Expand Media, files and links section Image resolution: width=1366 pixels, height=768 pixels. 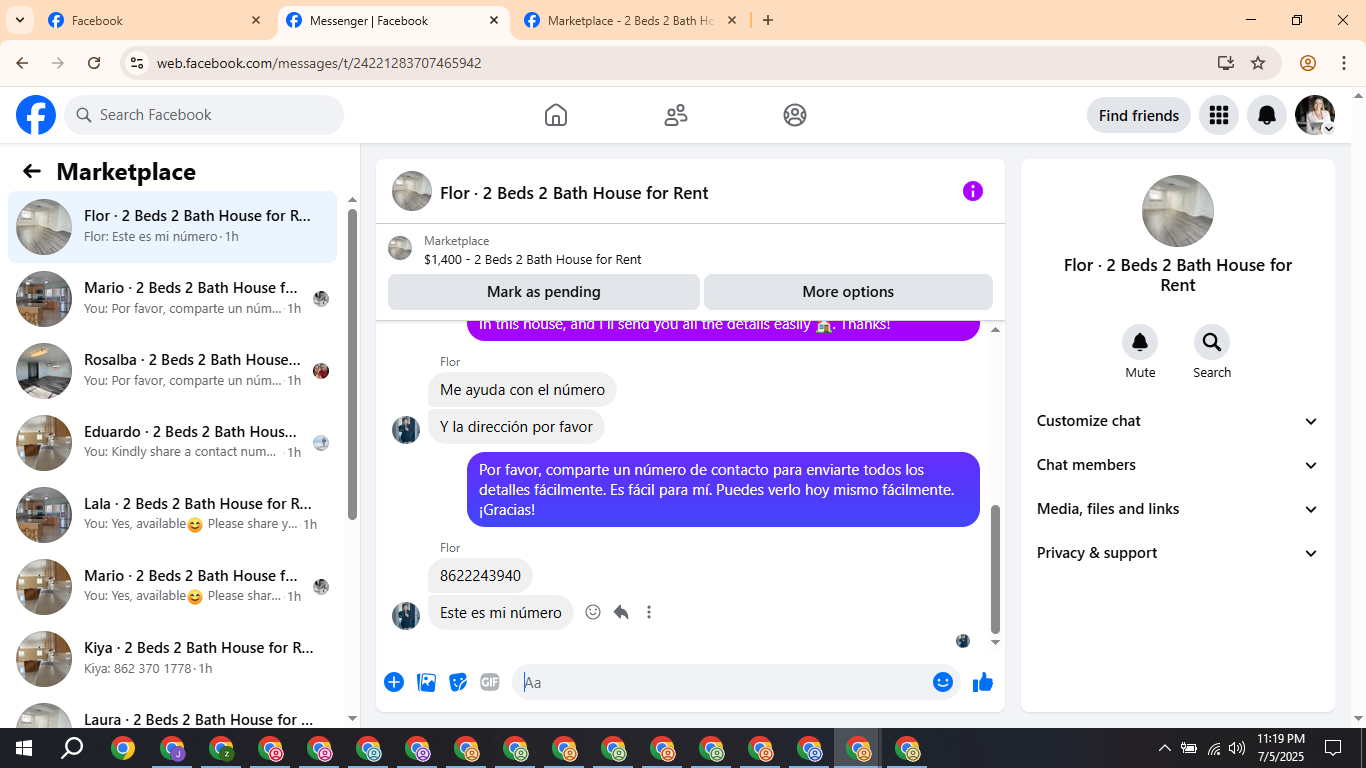point(1177,509)
